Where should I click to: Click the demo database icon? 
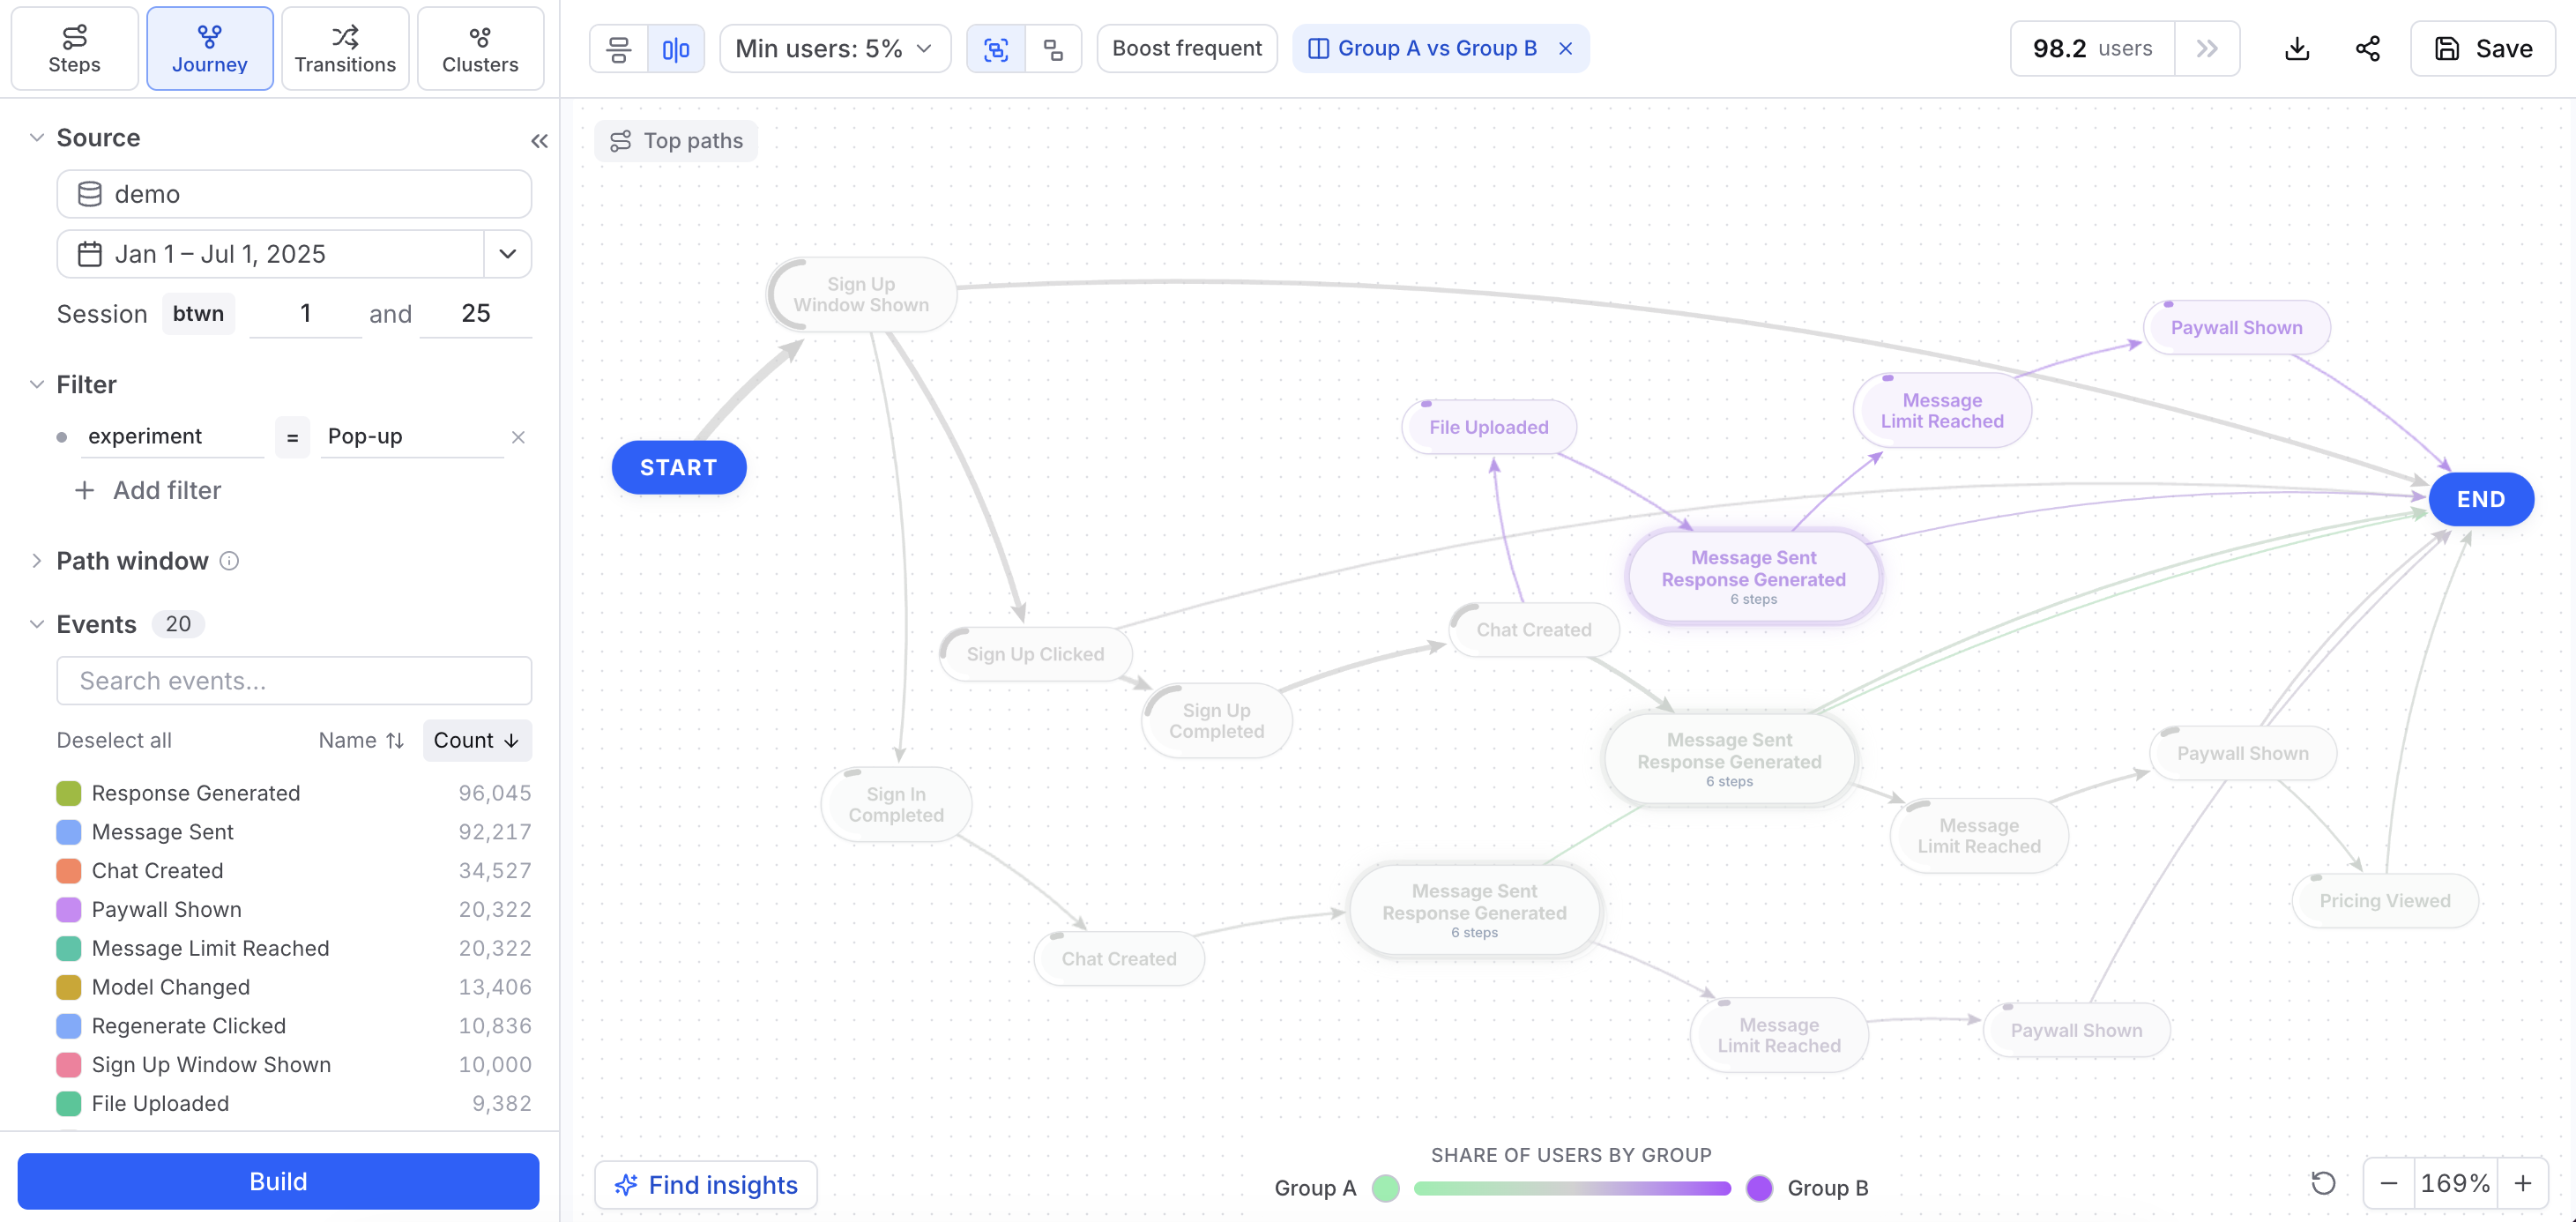click(x=90, y=194)
